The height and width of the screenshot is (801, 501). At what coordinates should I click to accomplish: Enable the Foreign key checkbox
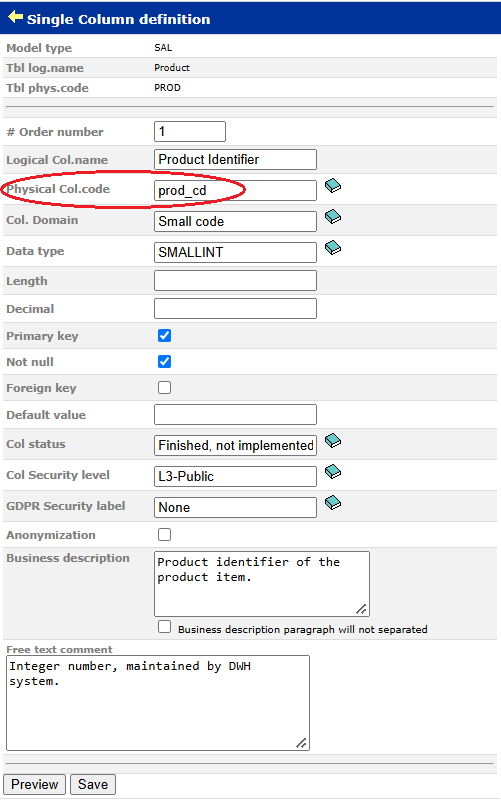tap(164, 388)
